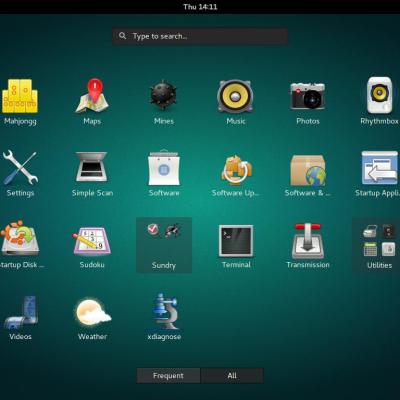The image size is (400, 400).
Task: Launch Rhythmbox music player
Action: tap(380, 95)
